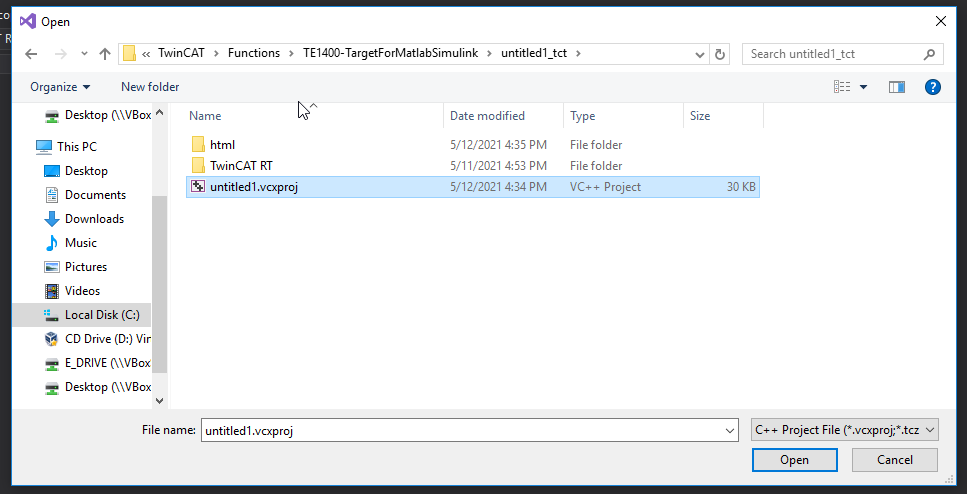Sort by Date modified column
This screenshot has height=494, width=967.
(487, 116)
